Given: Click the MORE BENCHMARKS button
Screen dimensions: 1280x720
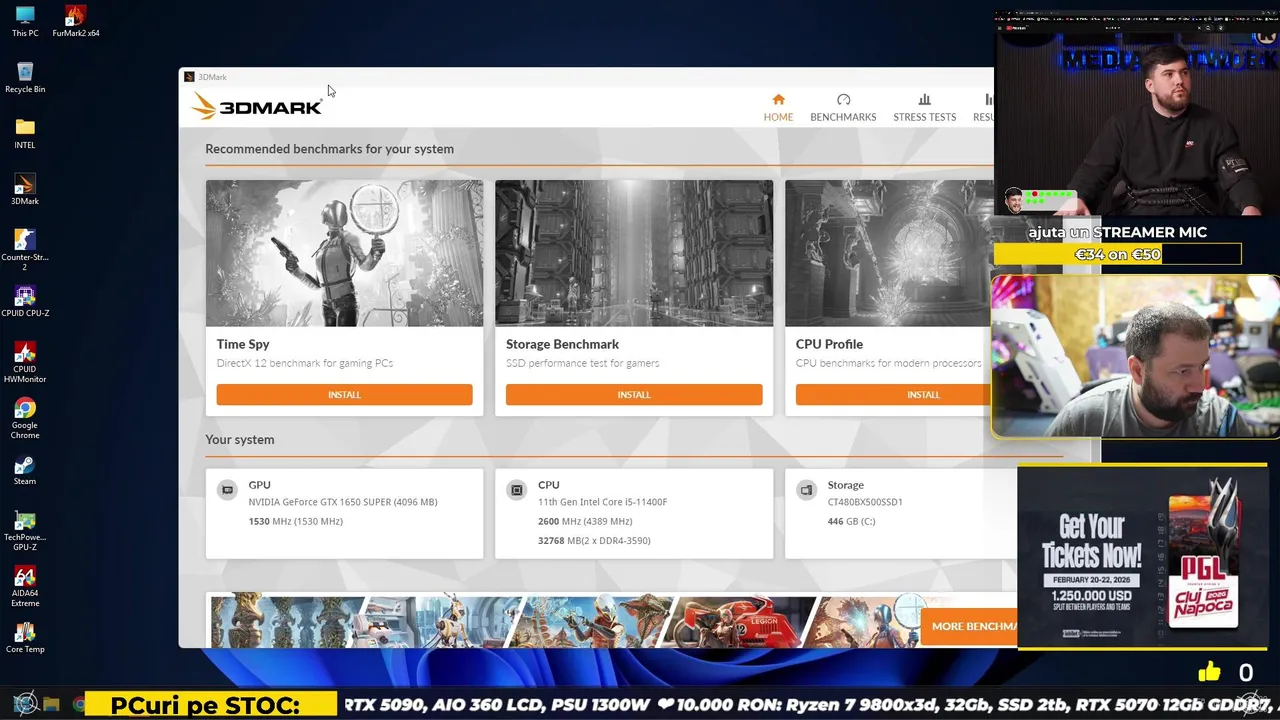Looking at the screenshot, I should (x=968, y=626).
